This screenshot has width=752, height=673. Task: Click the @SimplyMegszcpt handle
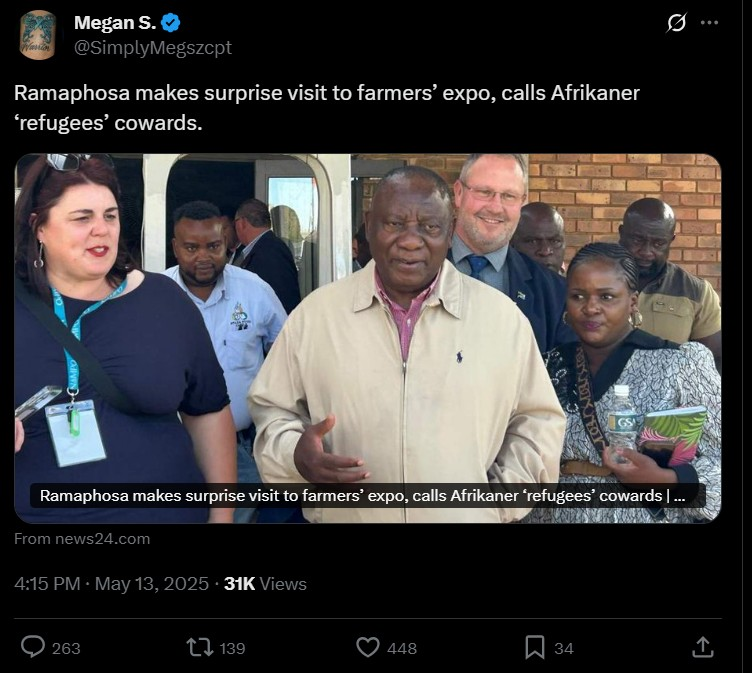[x=153, y=47]
